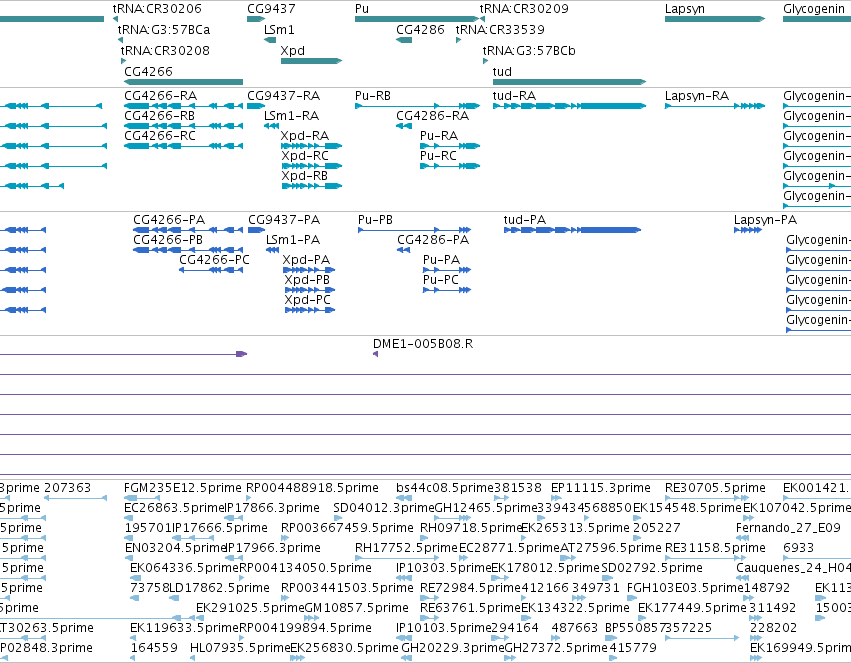Select the SD02792.5prime EST label
This screenshot has width=851, height=663.
tap(652, 569)
